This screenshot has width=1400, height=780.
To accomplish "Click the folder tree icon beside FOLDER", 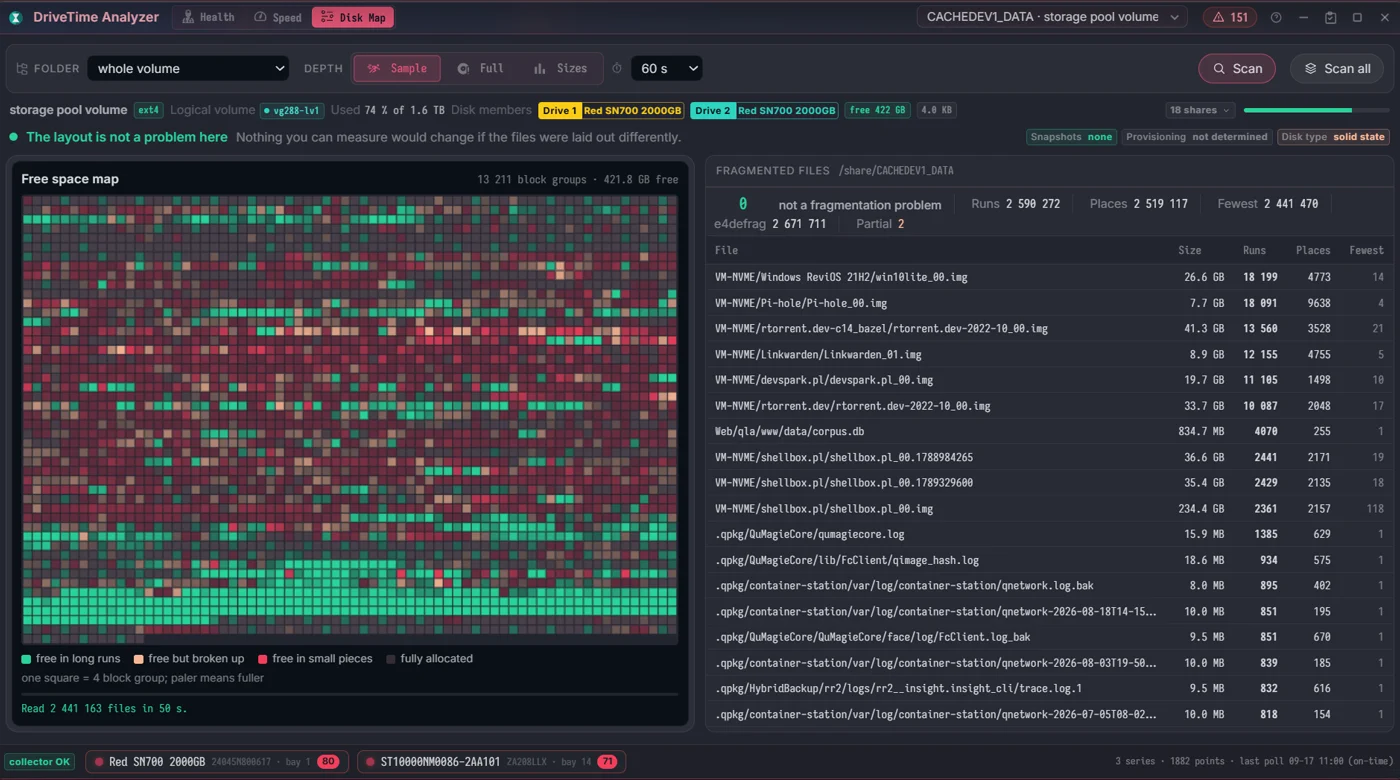I will pyautogui.click(x=22, y=69).
